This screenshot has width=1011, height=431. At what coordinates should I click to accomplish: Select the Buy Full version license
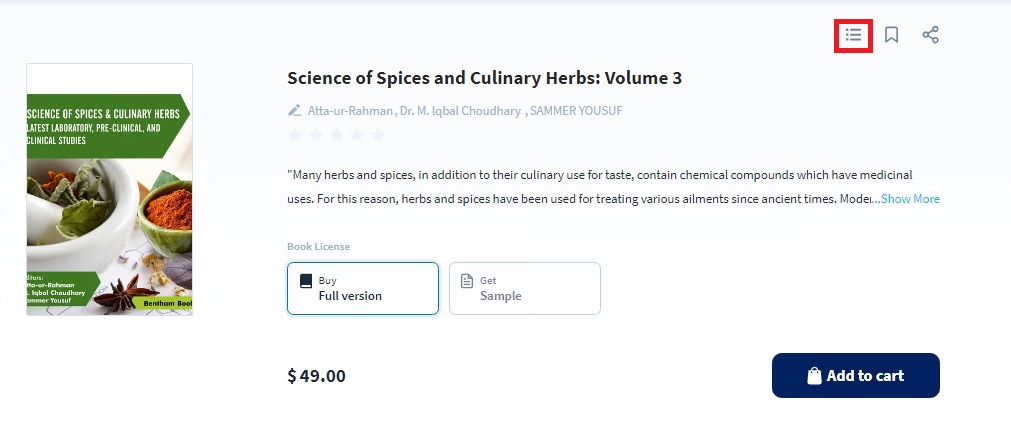pos(363,288)
